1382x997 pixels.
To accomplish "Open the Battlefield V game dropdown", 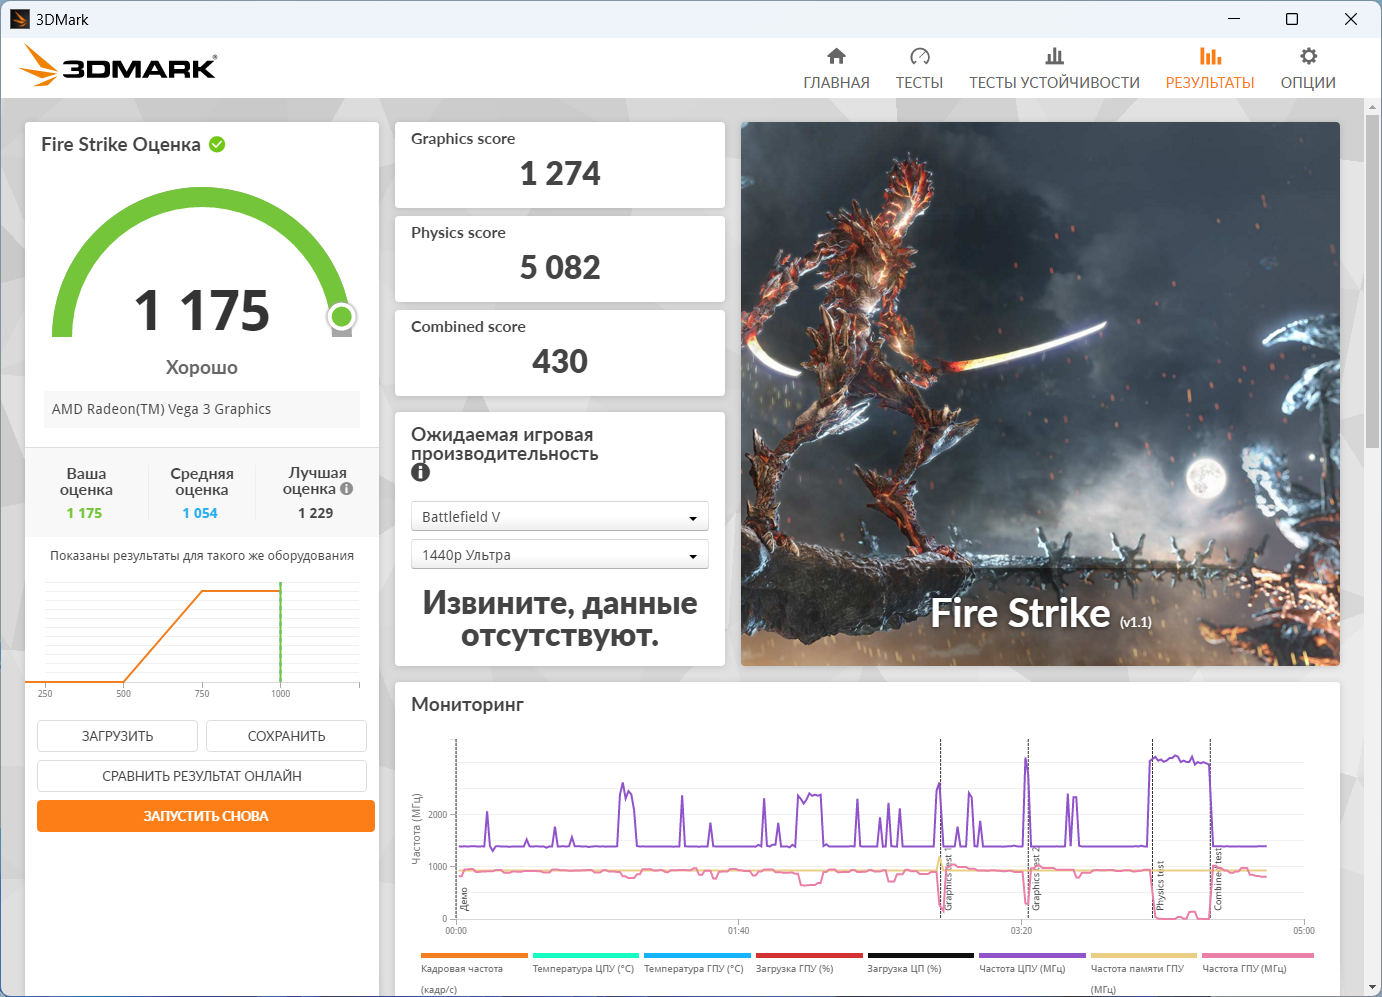I will (x=559, y=517).
